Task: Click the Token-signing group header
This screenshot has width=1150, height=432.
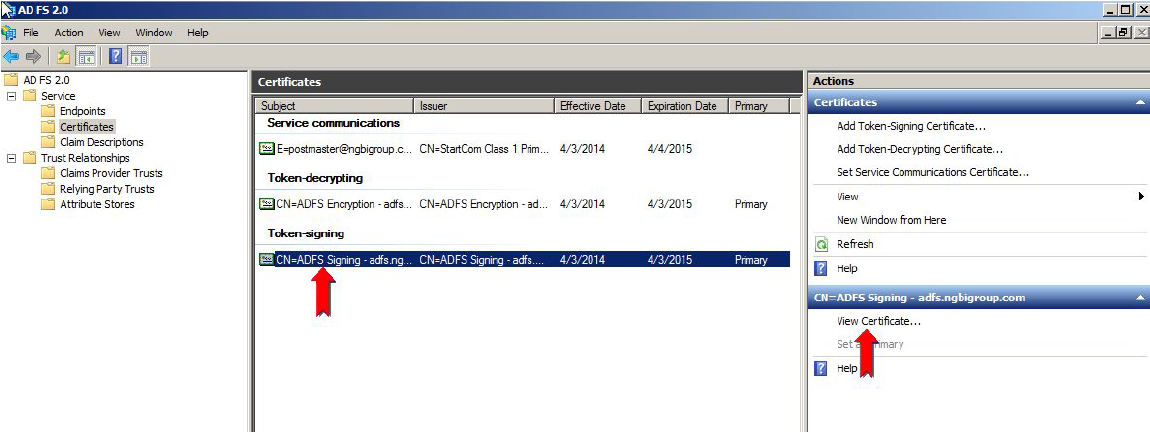Action: point(306,233)
